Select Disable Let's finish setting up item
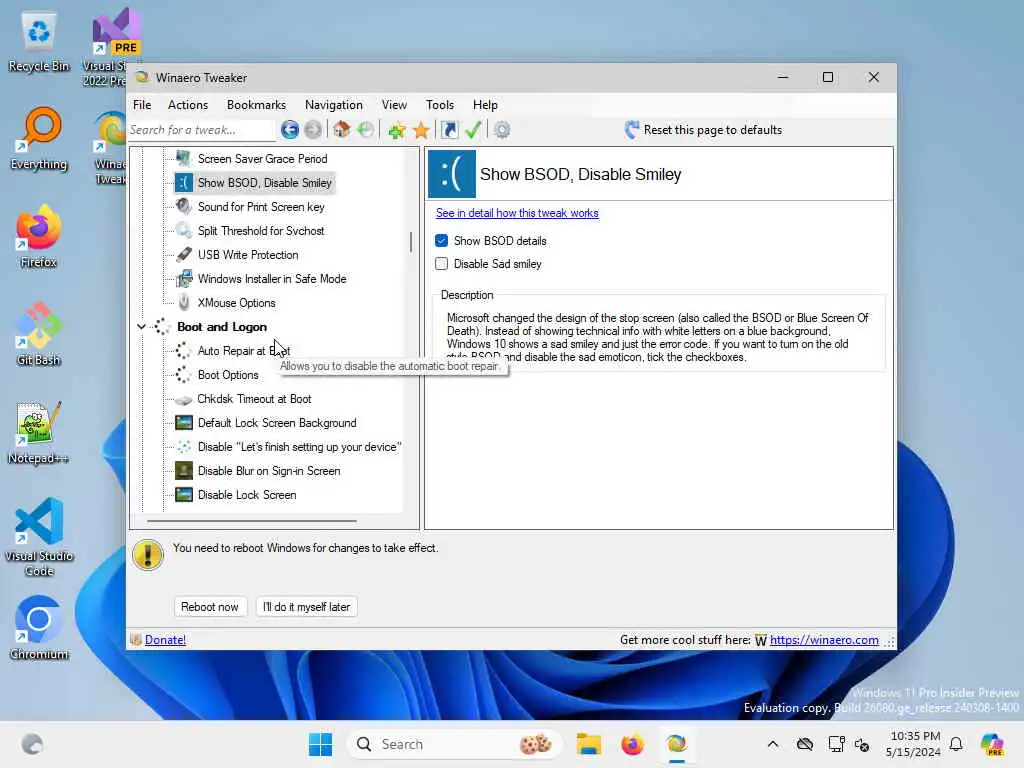This screenshot has width=1024, height=768. (299, 447)
